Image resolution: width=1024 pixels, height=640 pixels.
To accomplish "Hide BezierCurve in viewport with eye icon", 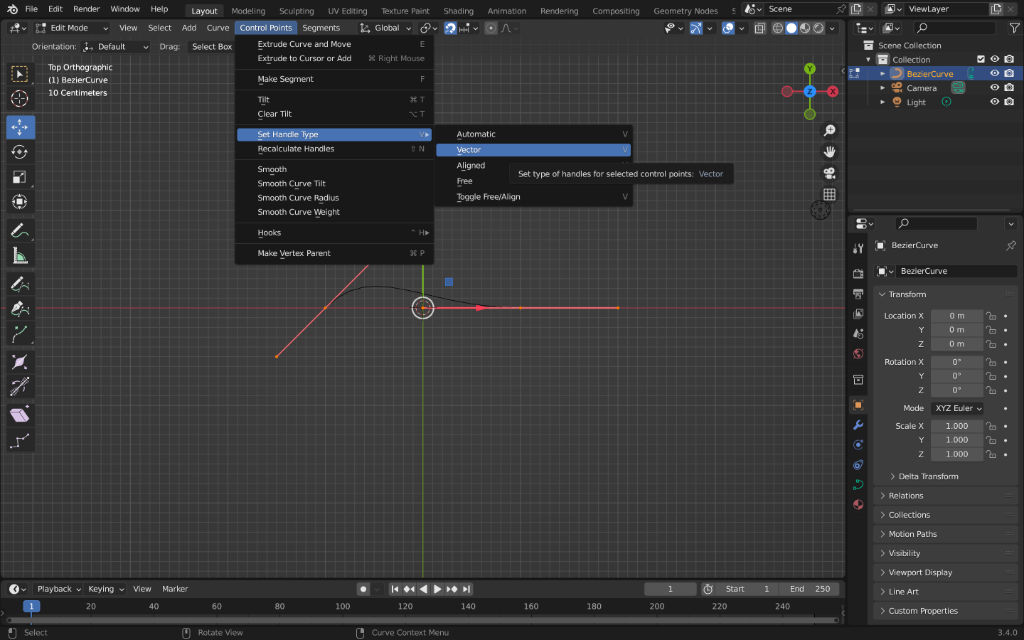I will [x=995, y=73].
